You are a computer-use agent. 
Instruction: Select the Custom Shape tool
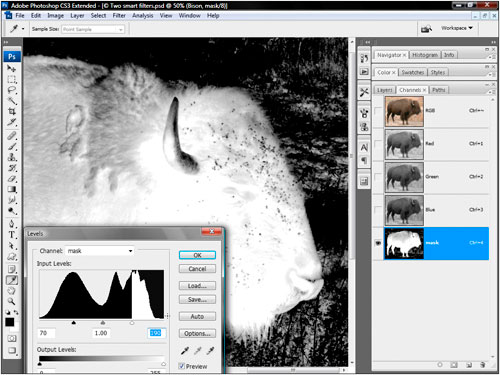pos(12,257)
